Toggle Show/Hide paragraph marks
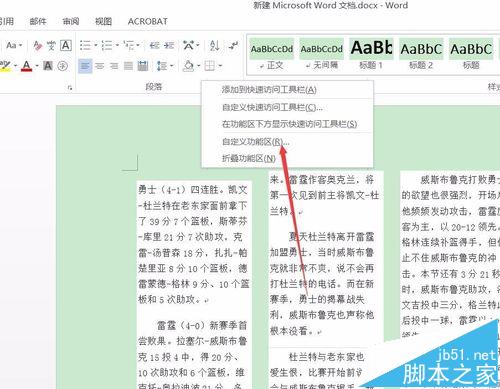The width and height of the screenshot is (500, 389). (x=233, y=45)
